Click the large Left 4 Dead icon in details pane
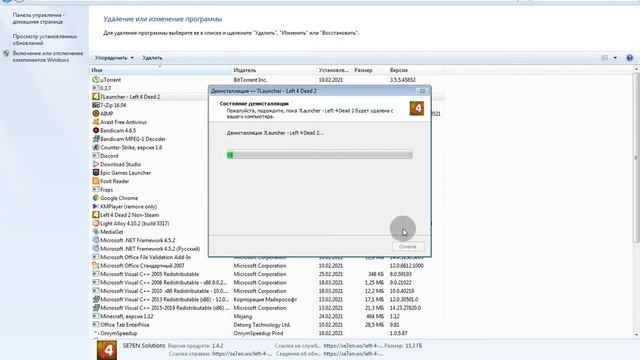This screenshot has width=640, height=360. coord(107,350)
